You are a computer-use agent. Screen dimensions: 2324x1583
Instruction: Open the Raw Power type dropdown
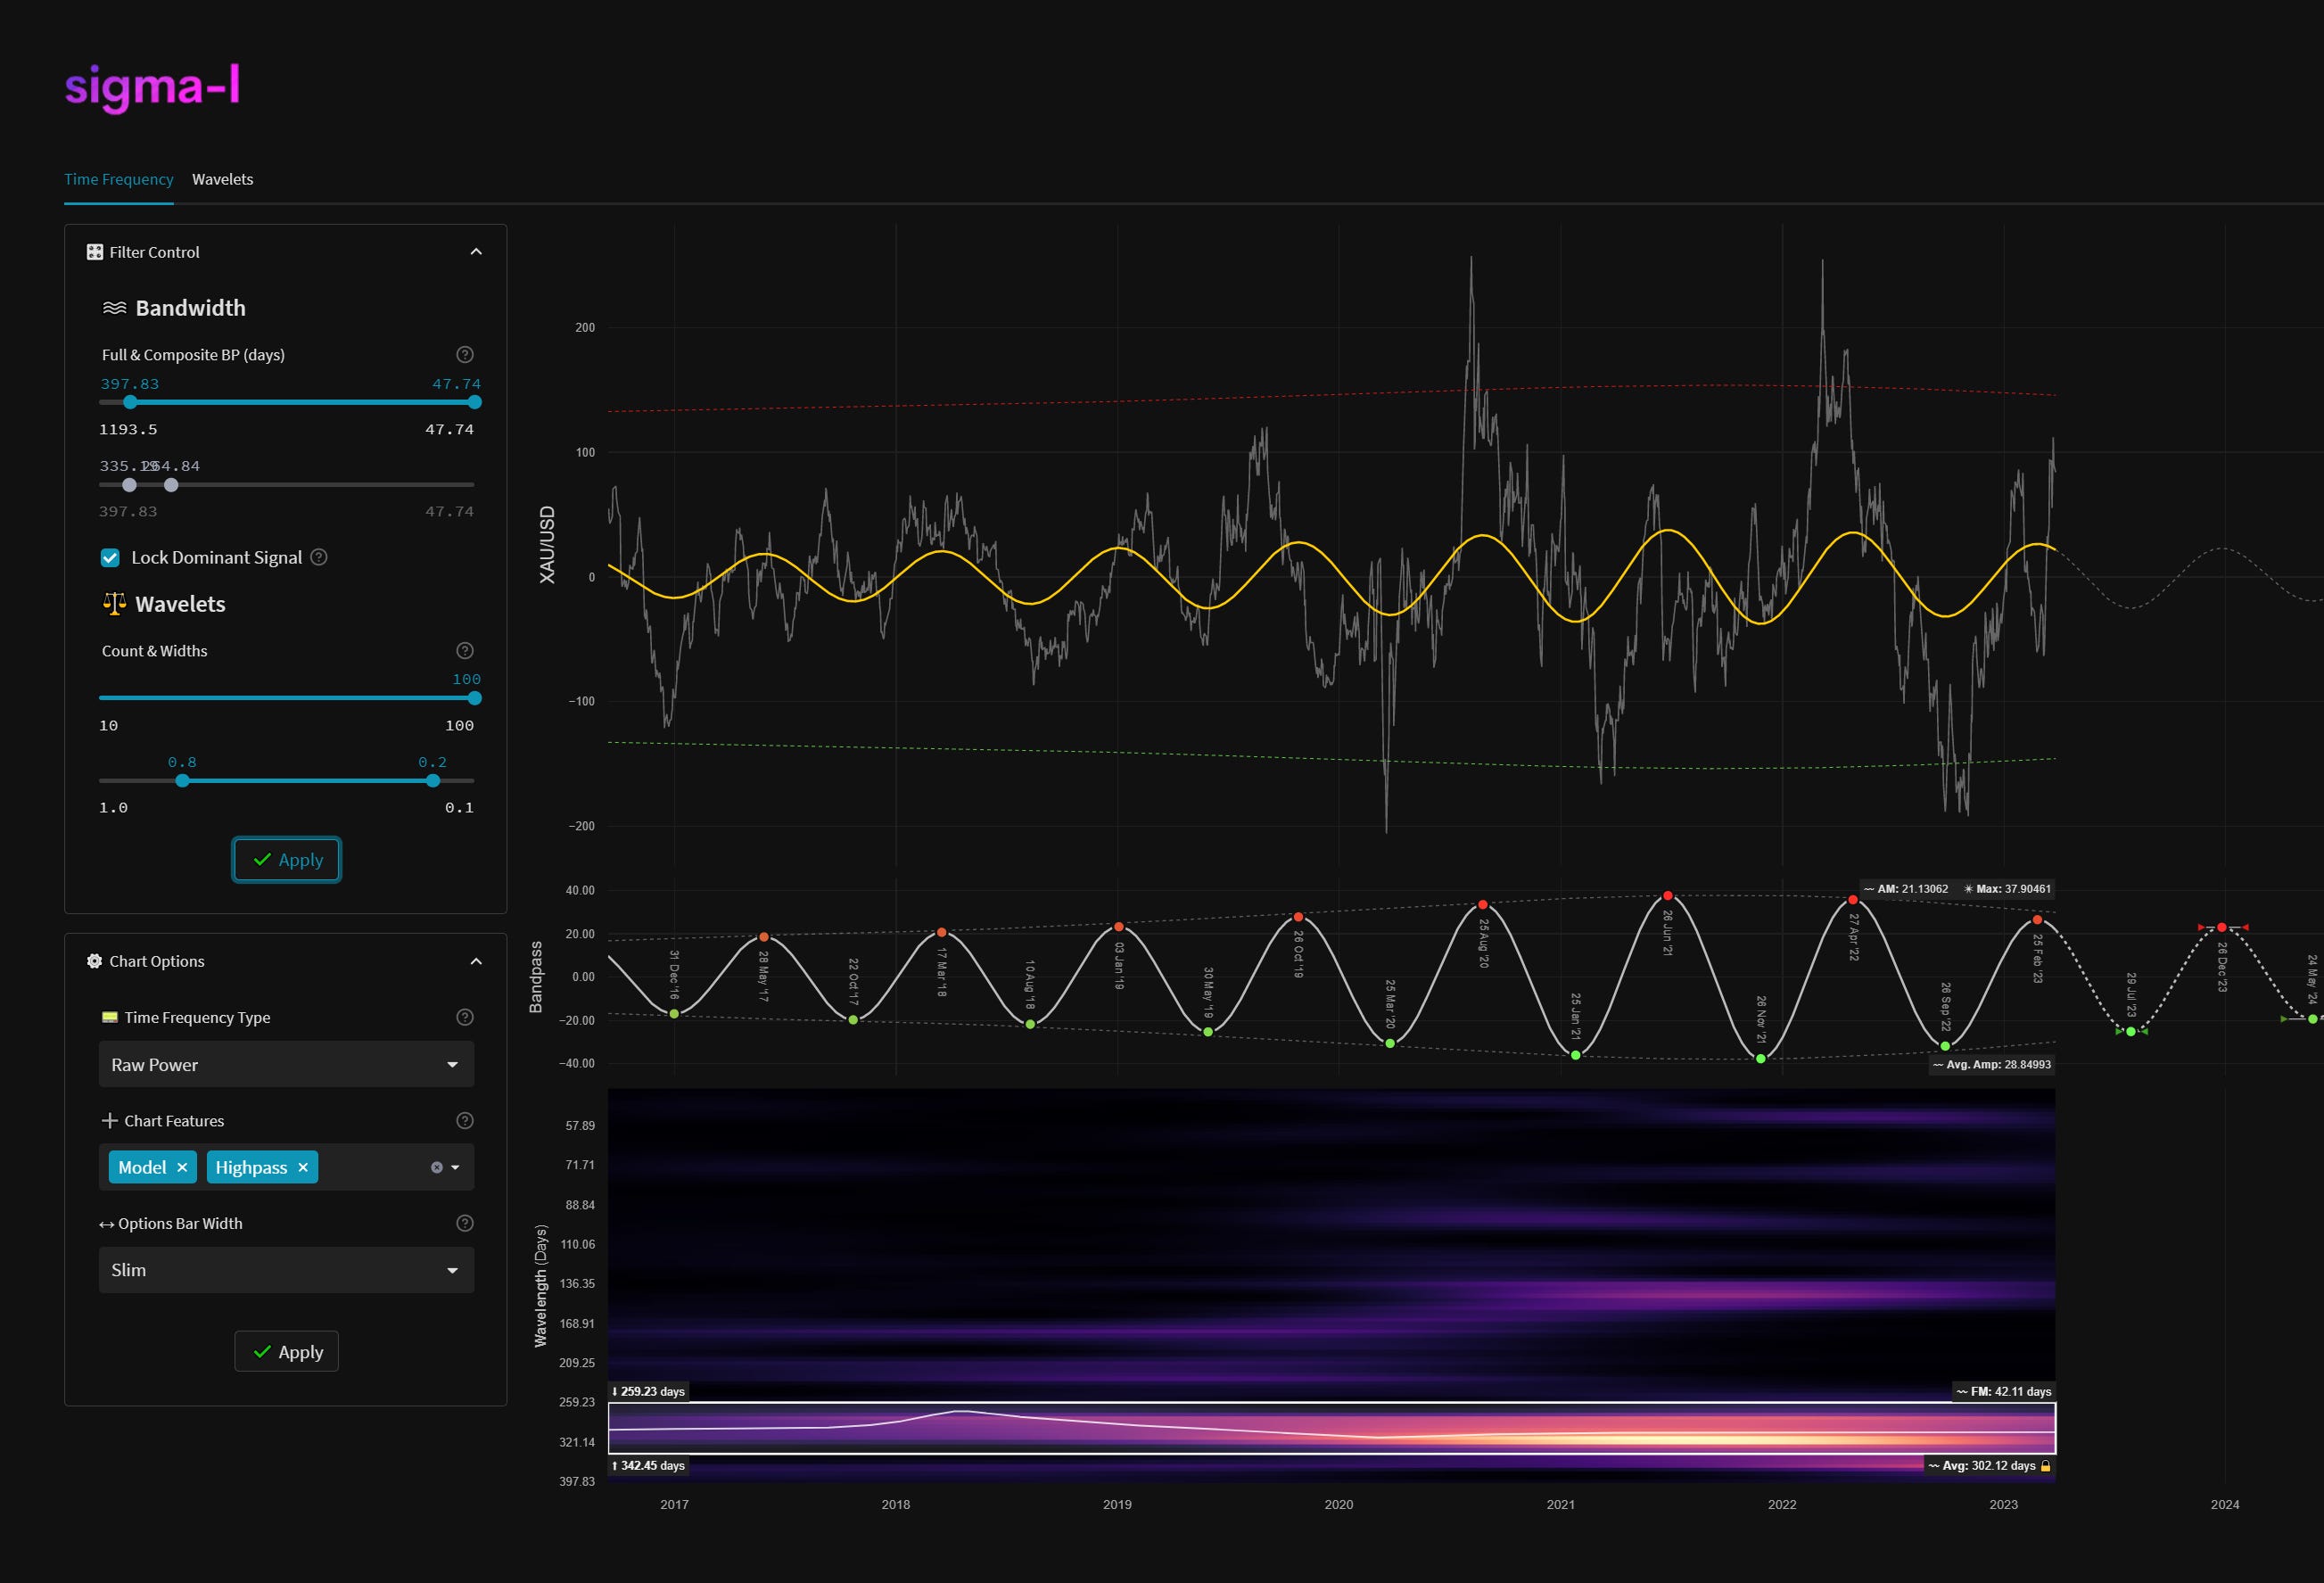pyautogui.click(x=286, y=1065)
